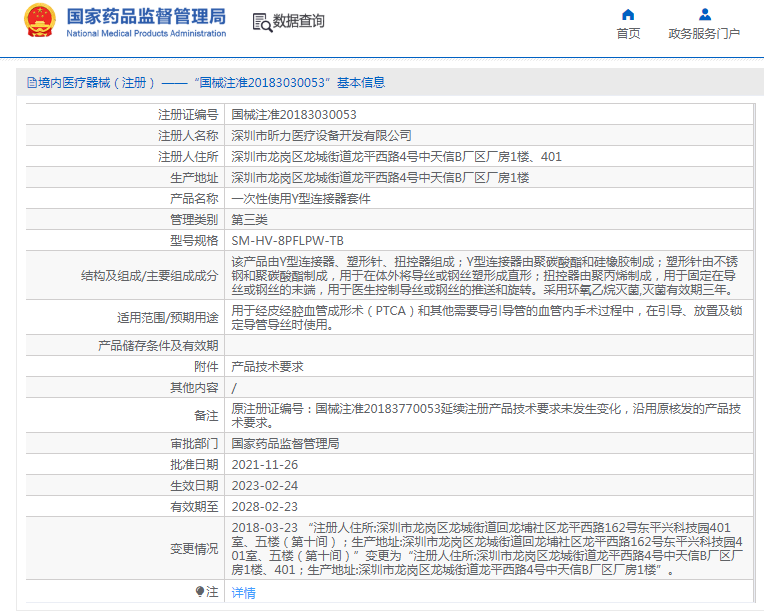Click the 生产地址 value cell
Screen dimensions: 764x616
[489, 178]
